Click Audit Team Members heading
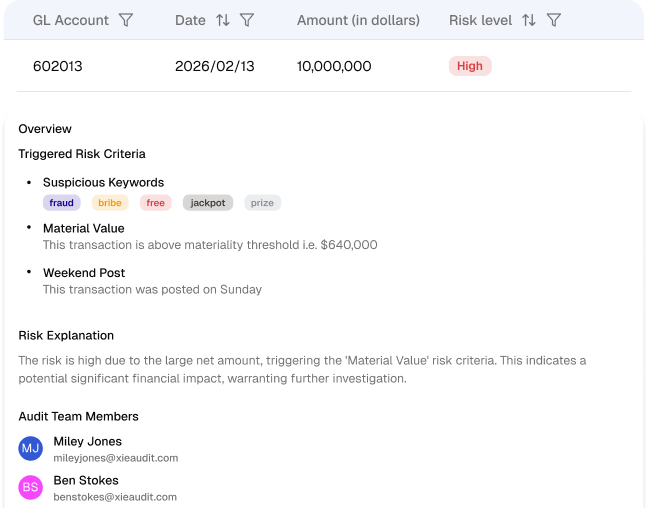The height and width of the screenshot is (508, 648). click(x=79, y=416)
